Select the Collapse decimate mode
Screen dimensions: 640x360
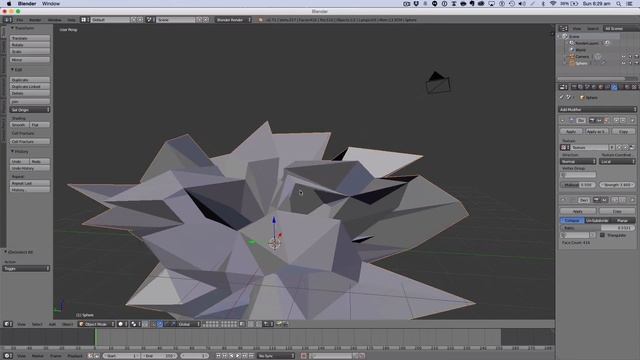click(572, 220)
